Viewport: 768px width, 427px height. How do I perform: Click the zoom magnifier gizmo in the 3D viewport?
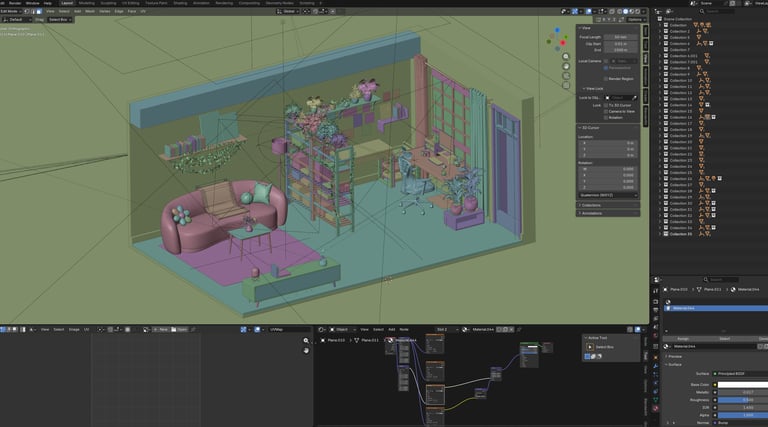566,56
